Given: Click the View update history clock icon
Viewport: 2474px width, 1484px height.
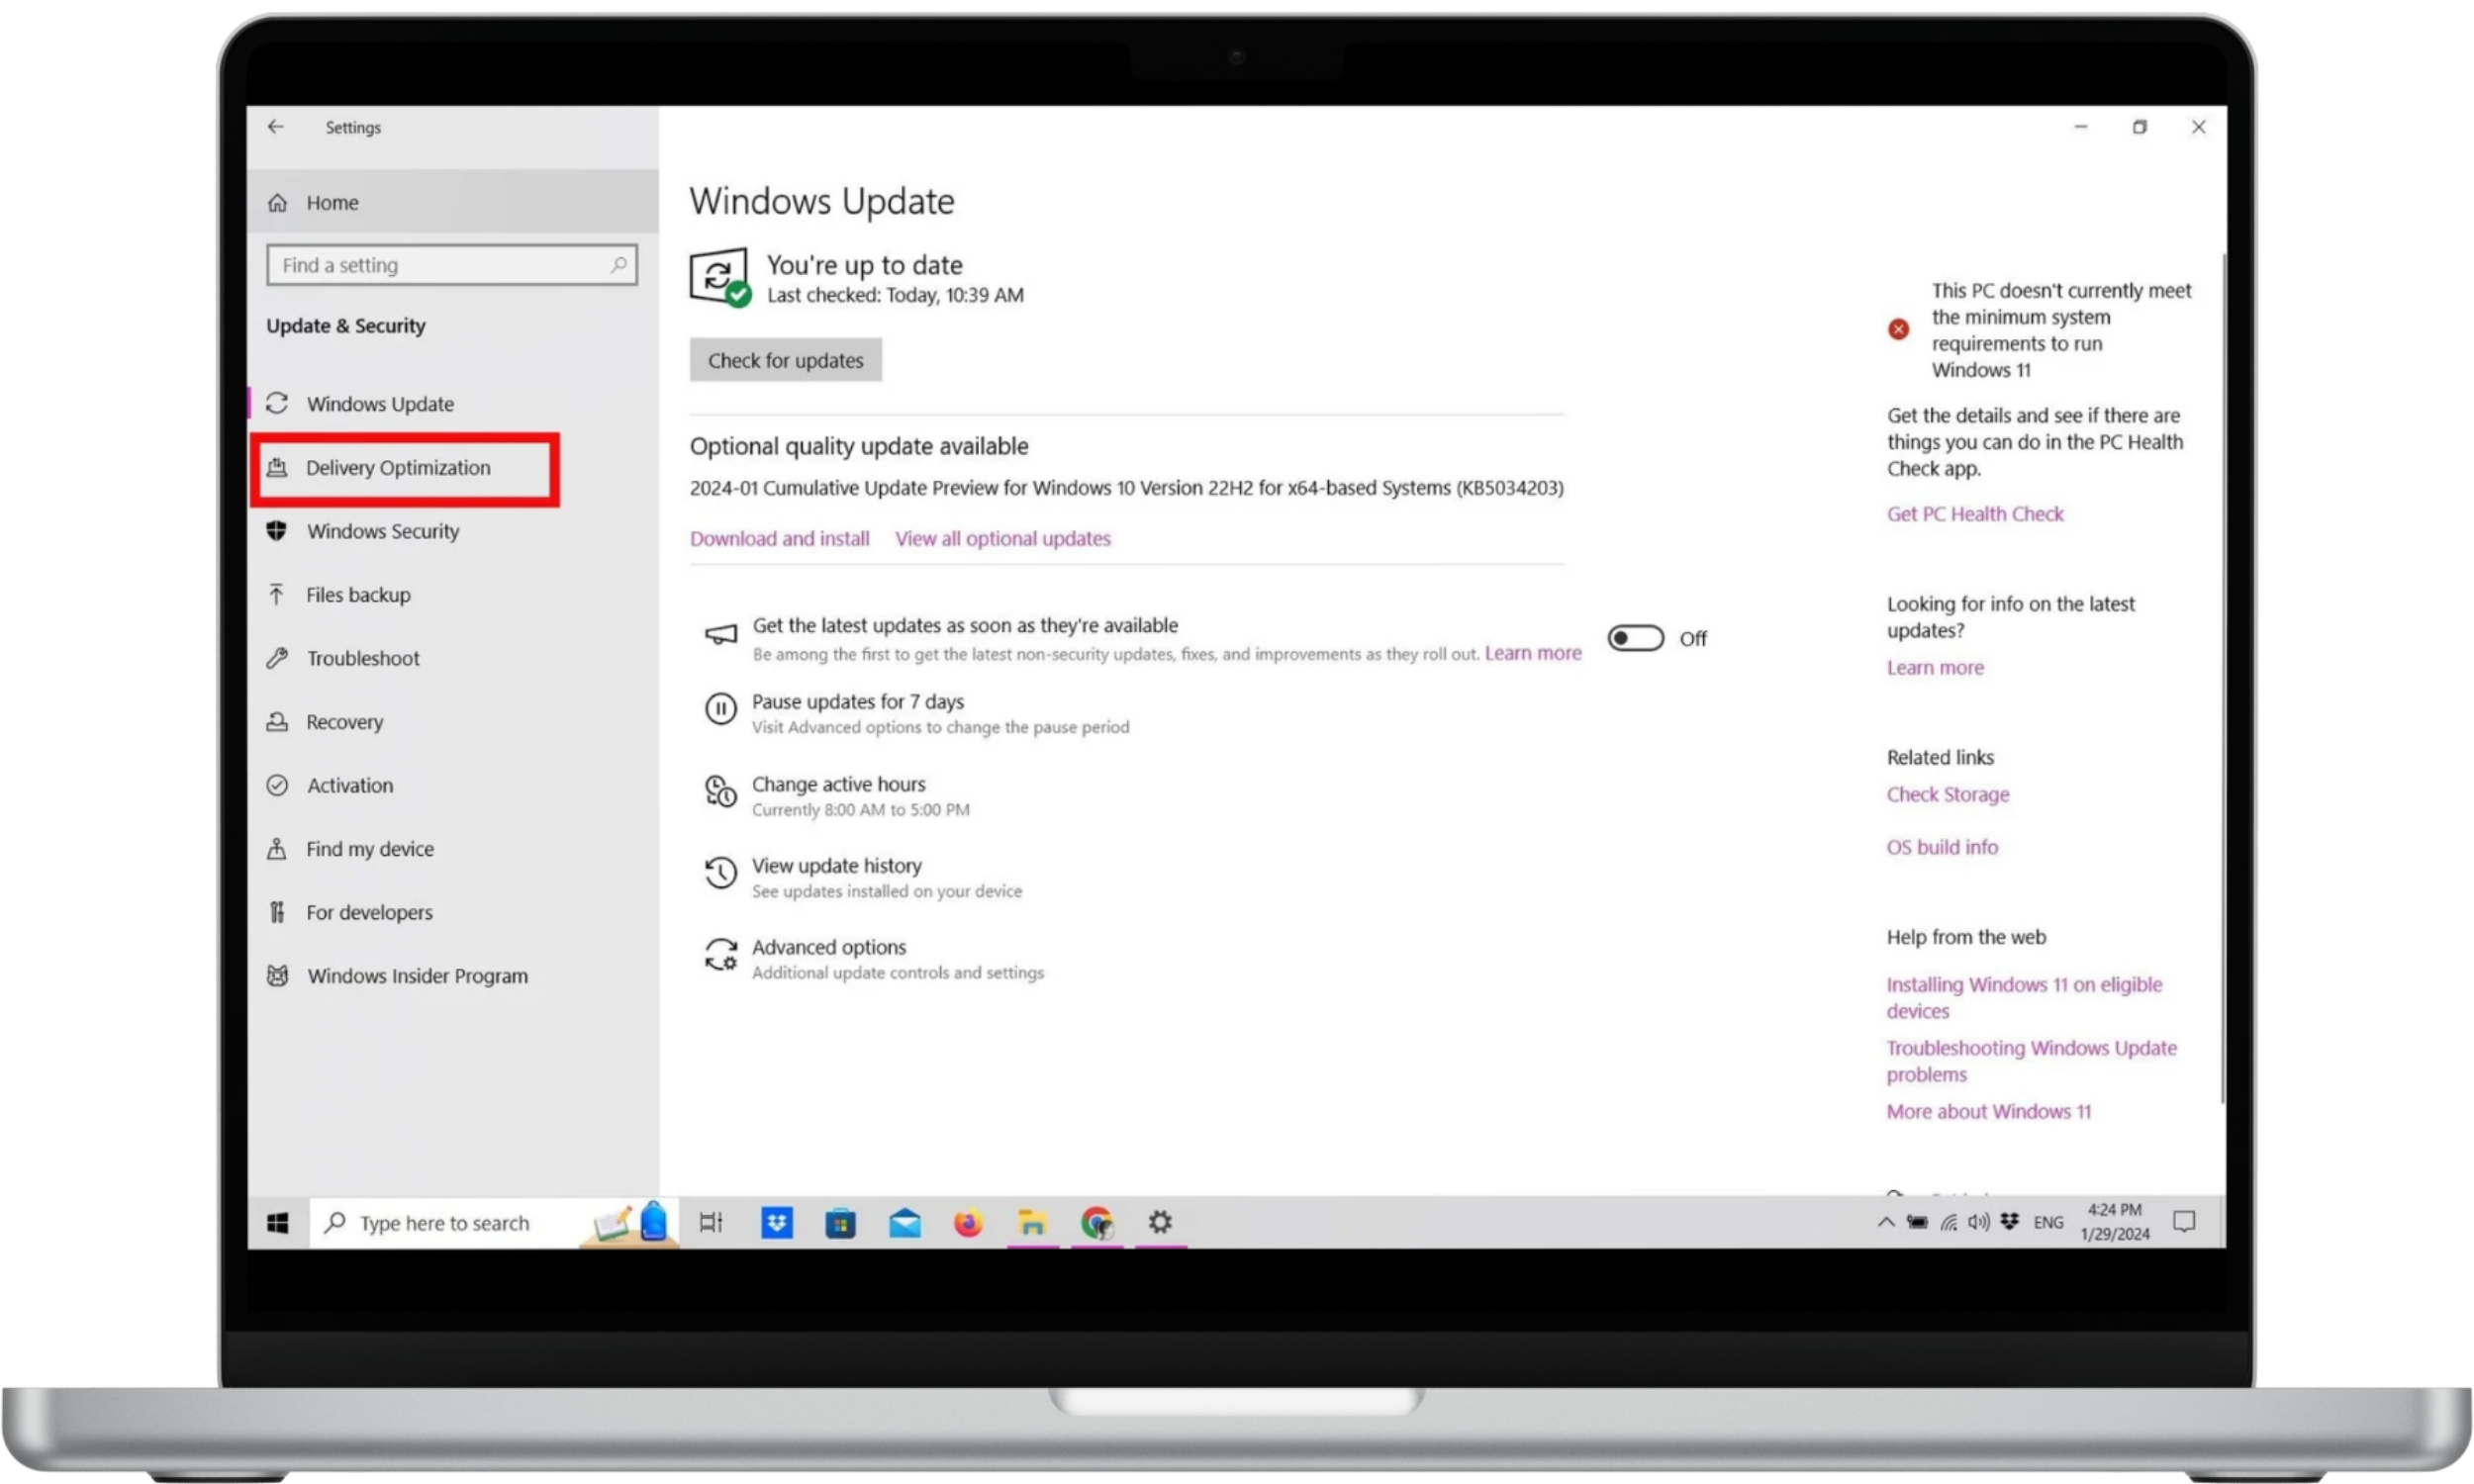Looking at the screenshot, I should pyautogui.click(x=720, y=873).
